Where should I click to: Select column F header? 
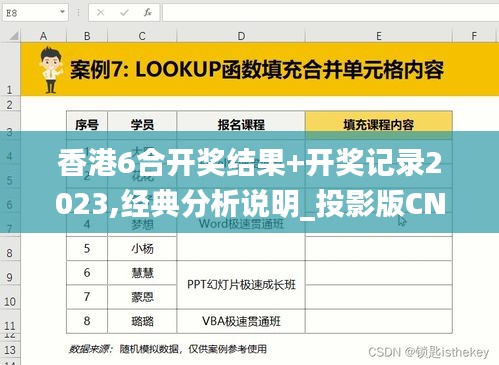point(474,36)
